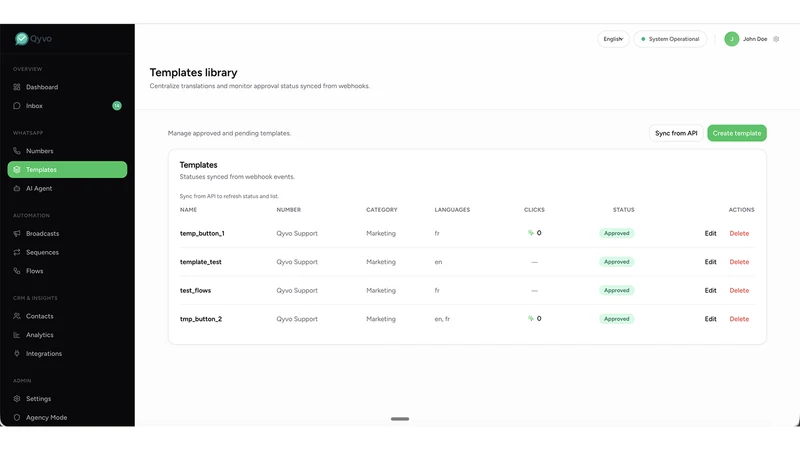Viewport: 800px width, 450px height.
Task: Click the Settings gear icon in sidebar
Action: tap(17, 399)
